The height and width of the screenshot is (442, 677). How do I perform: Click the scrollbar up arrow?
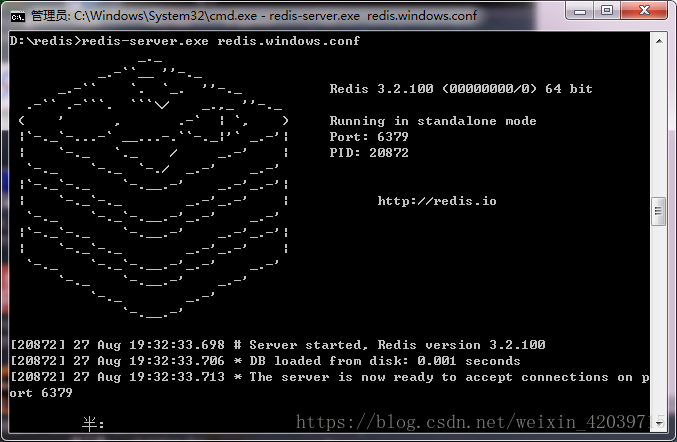659,41
